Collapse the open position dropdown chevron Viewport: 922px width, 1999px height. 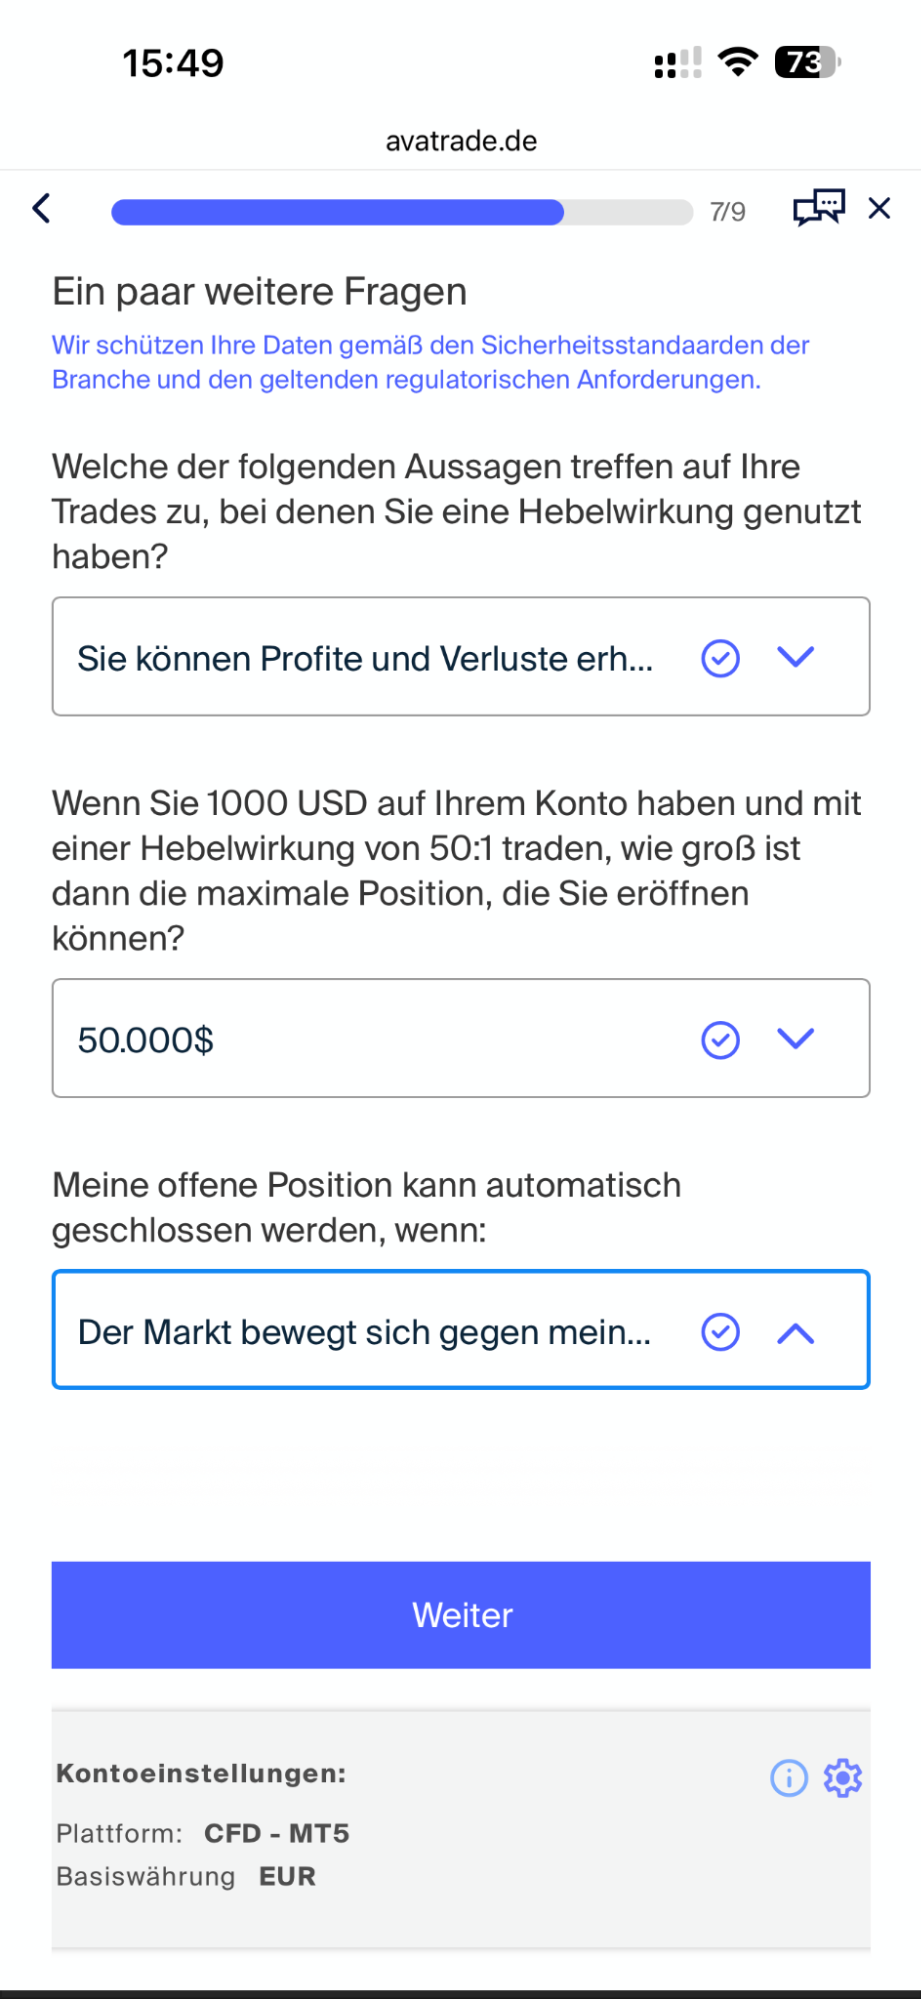(796, 1333)
